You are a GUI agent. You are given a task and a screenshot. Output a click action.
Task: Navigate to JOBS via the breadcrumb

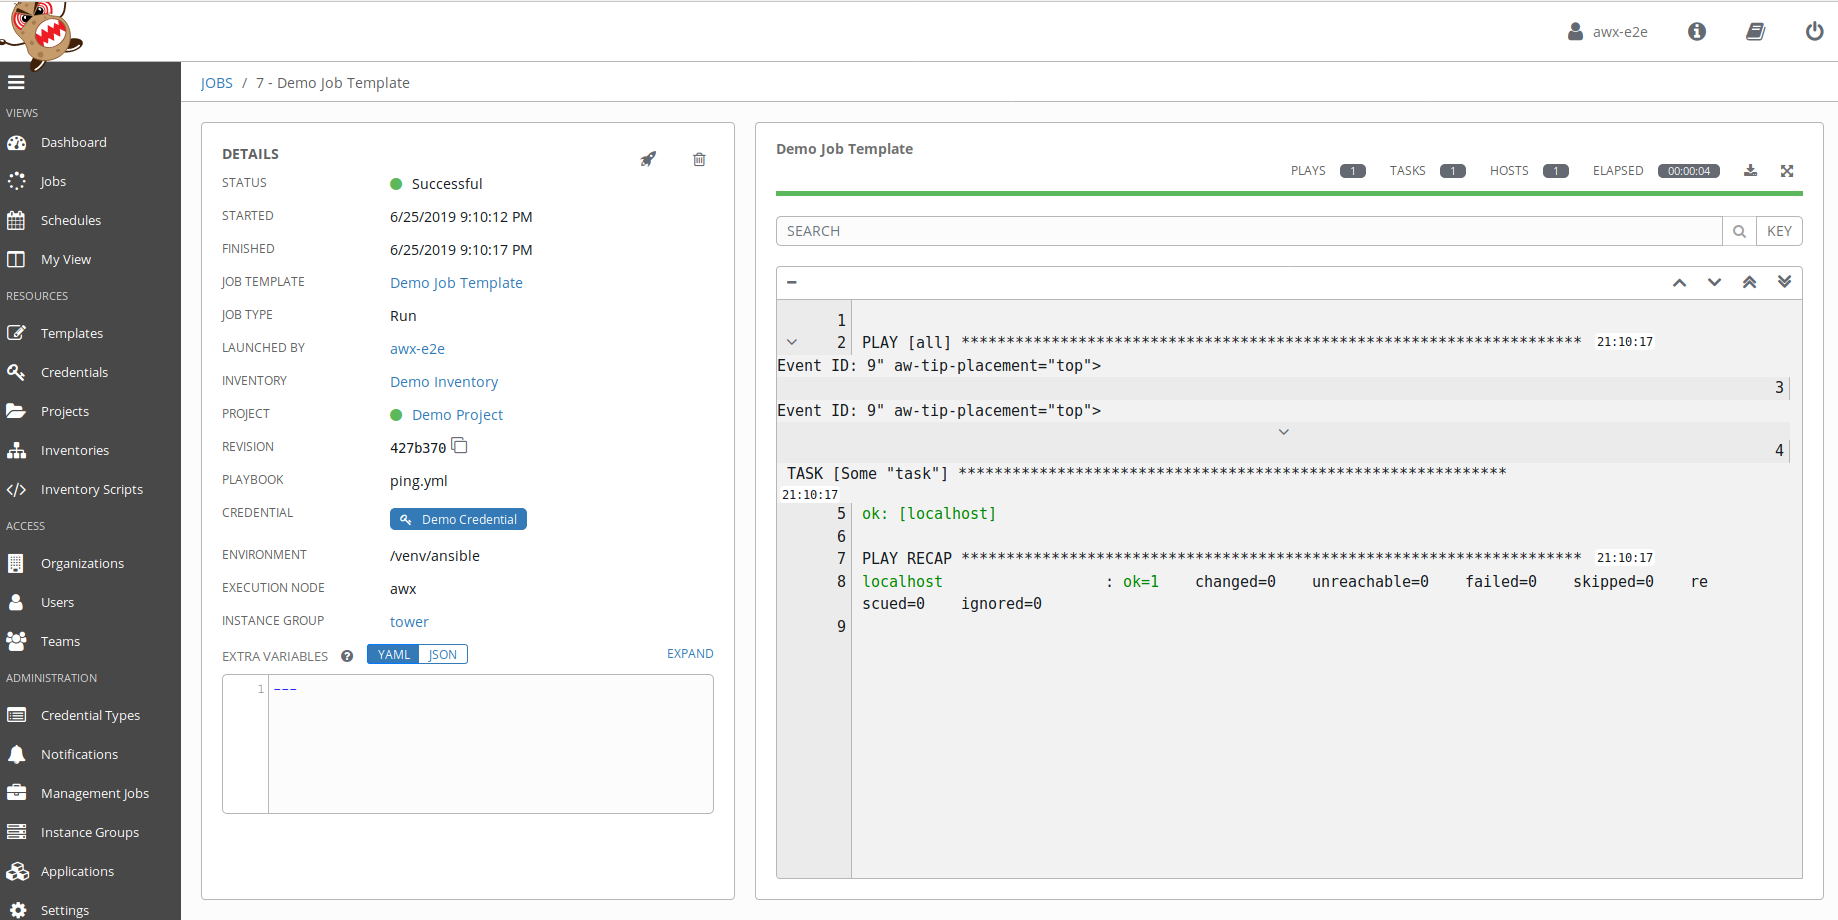(216, 82)
